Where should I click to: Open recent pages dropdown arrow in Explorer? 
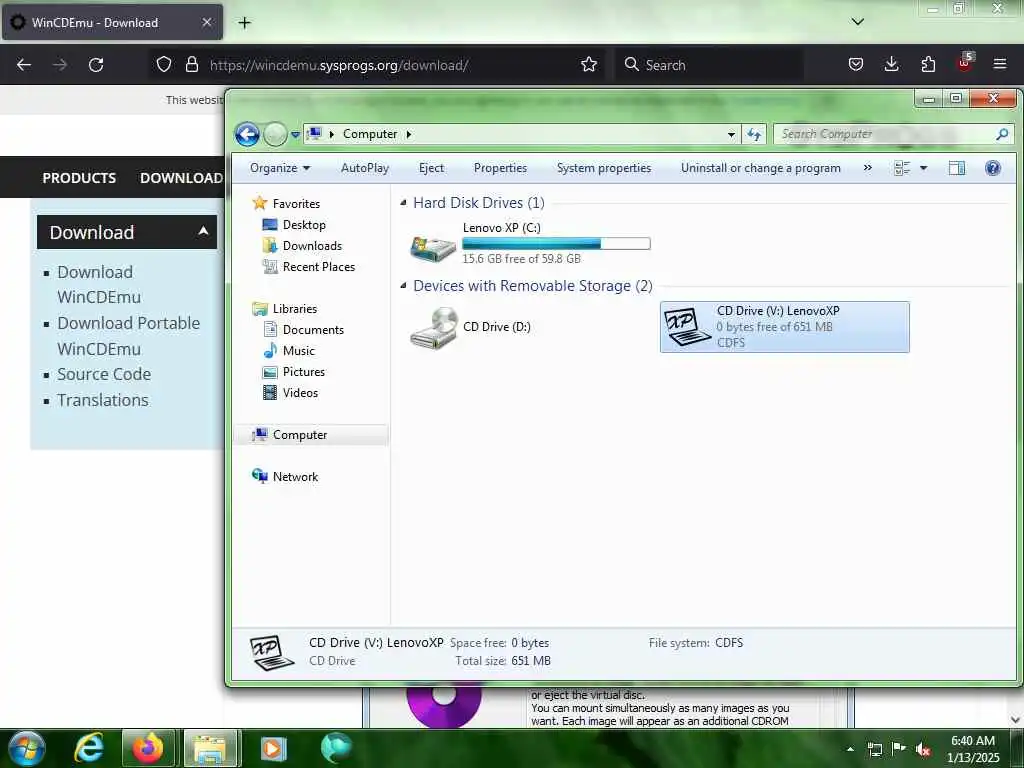[295, 135]
